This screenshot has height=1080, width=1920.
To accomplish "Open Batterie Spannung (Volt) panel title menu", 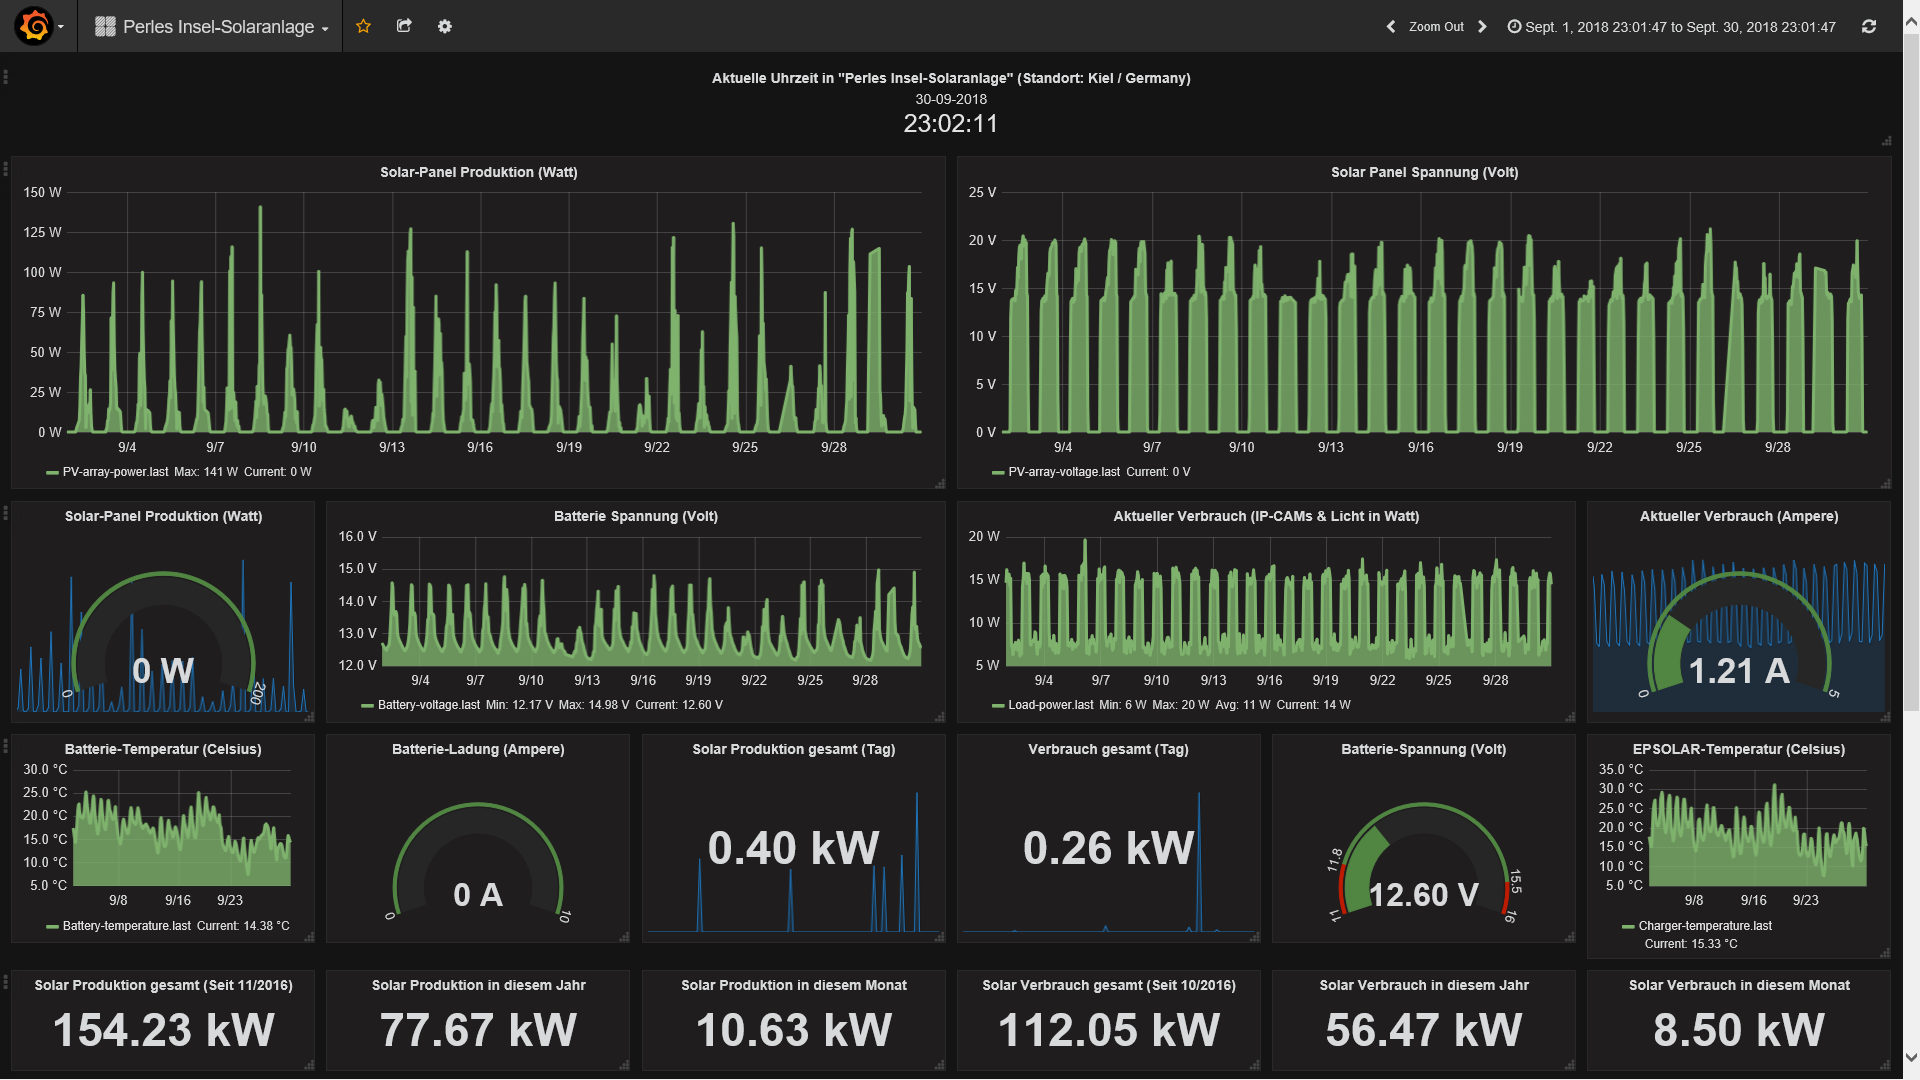I will click(x=635, y=516).
